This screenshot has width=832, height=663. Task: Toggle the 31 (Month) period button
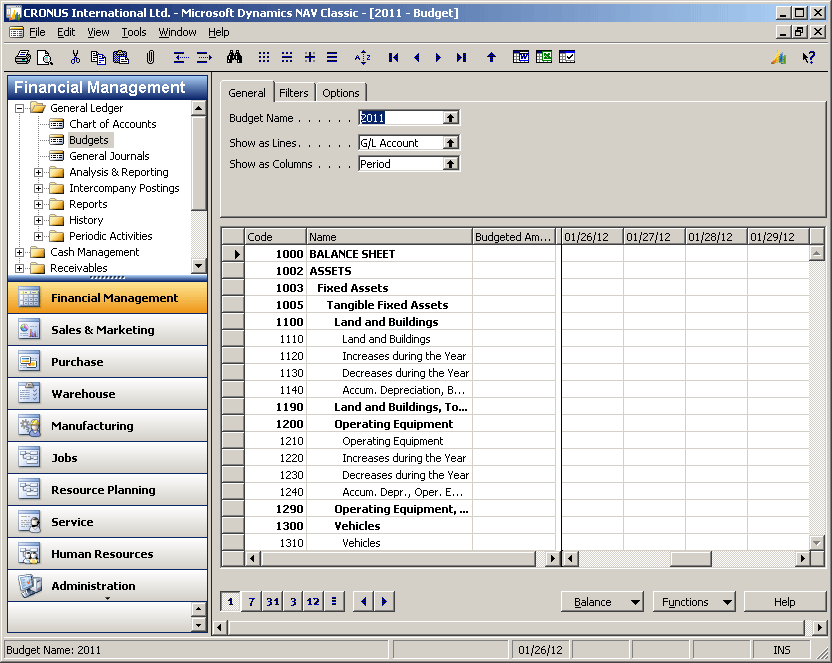point(273,601)
